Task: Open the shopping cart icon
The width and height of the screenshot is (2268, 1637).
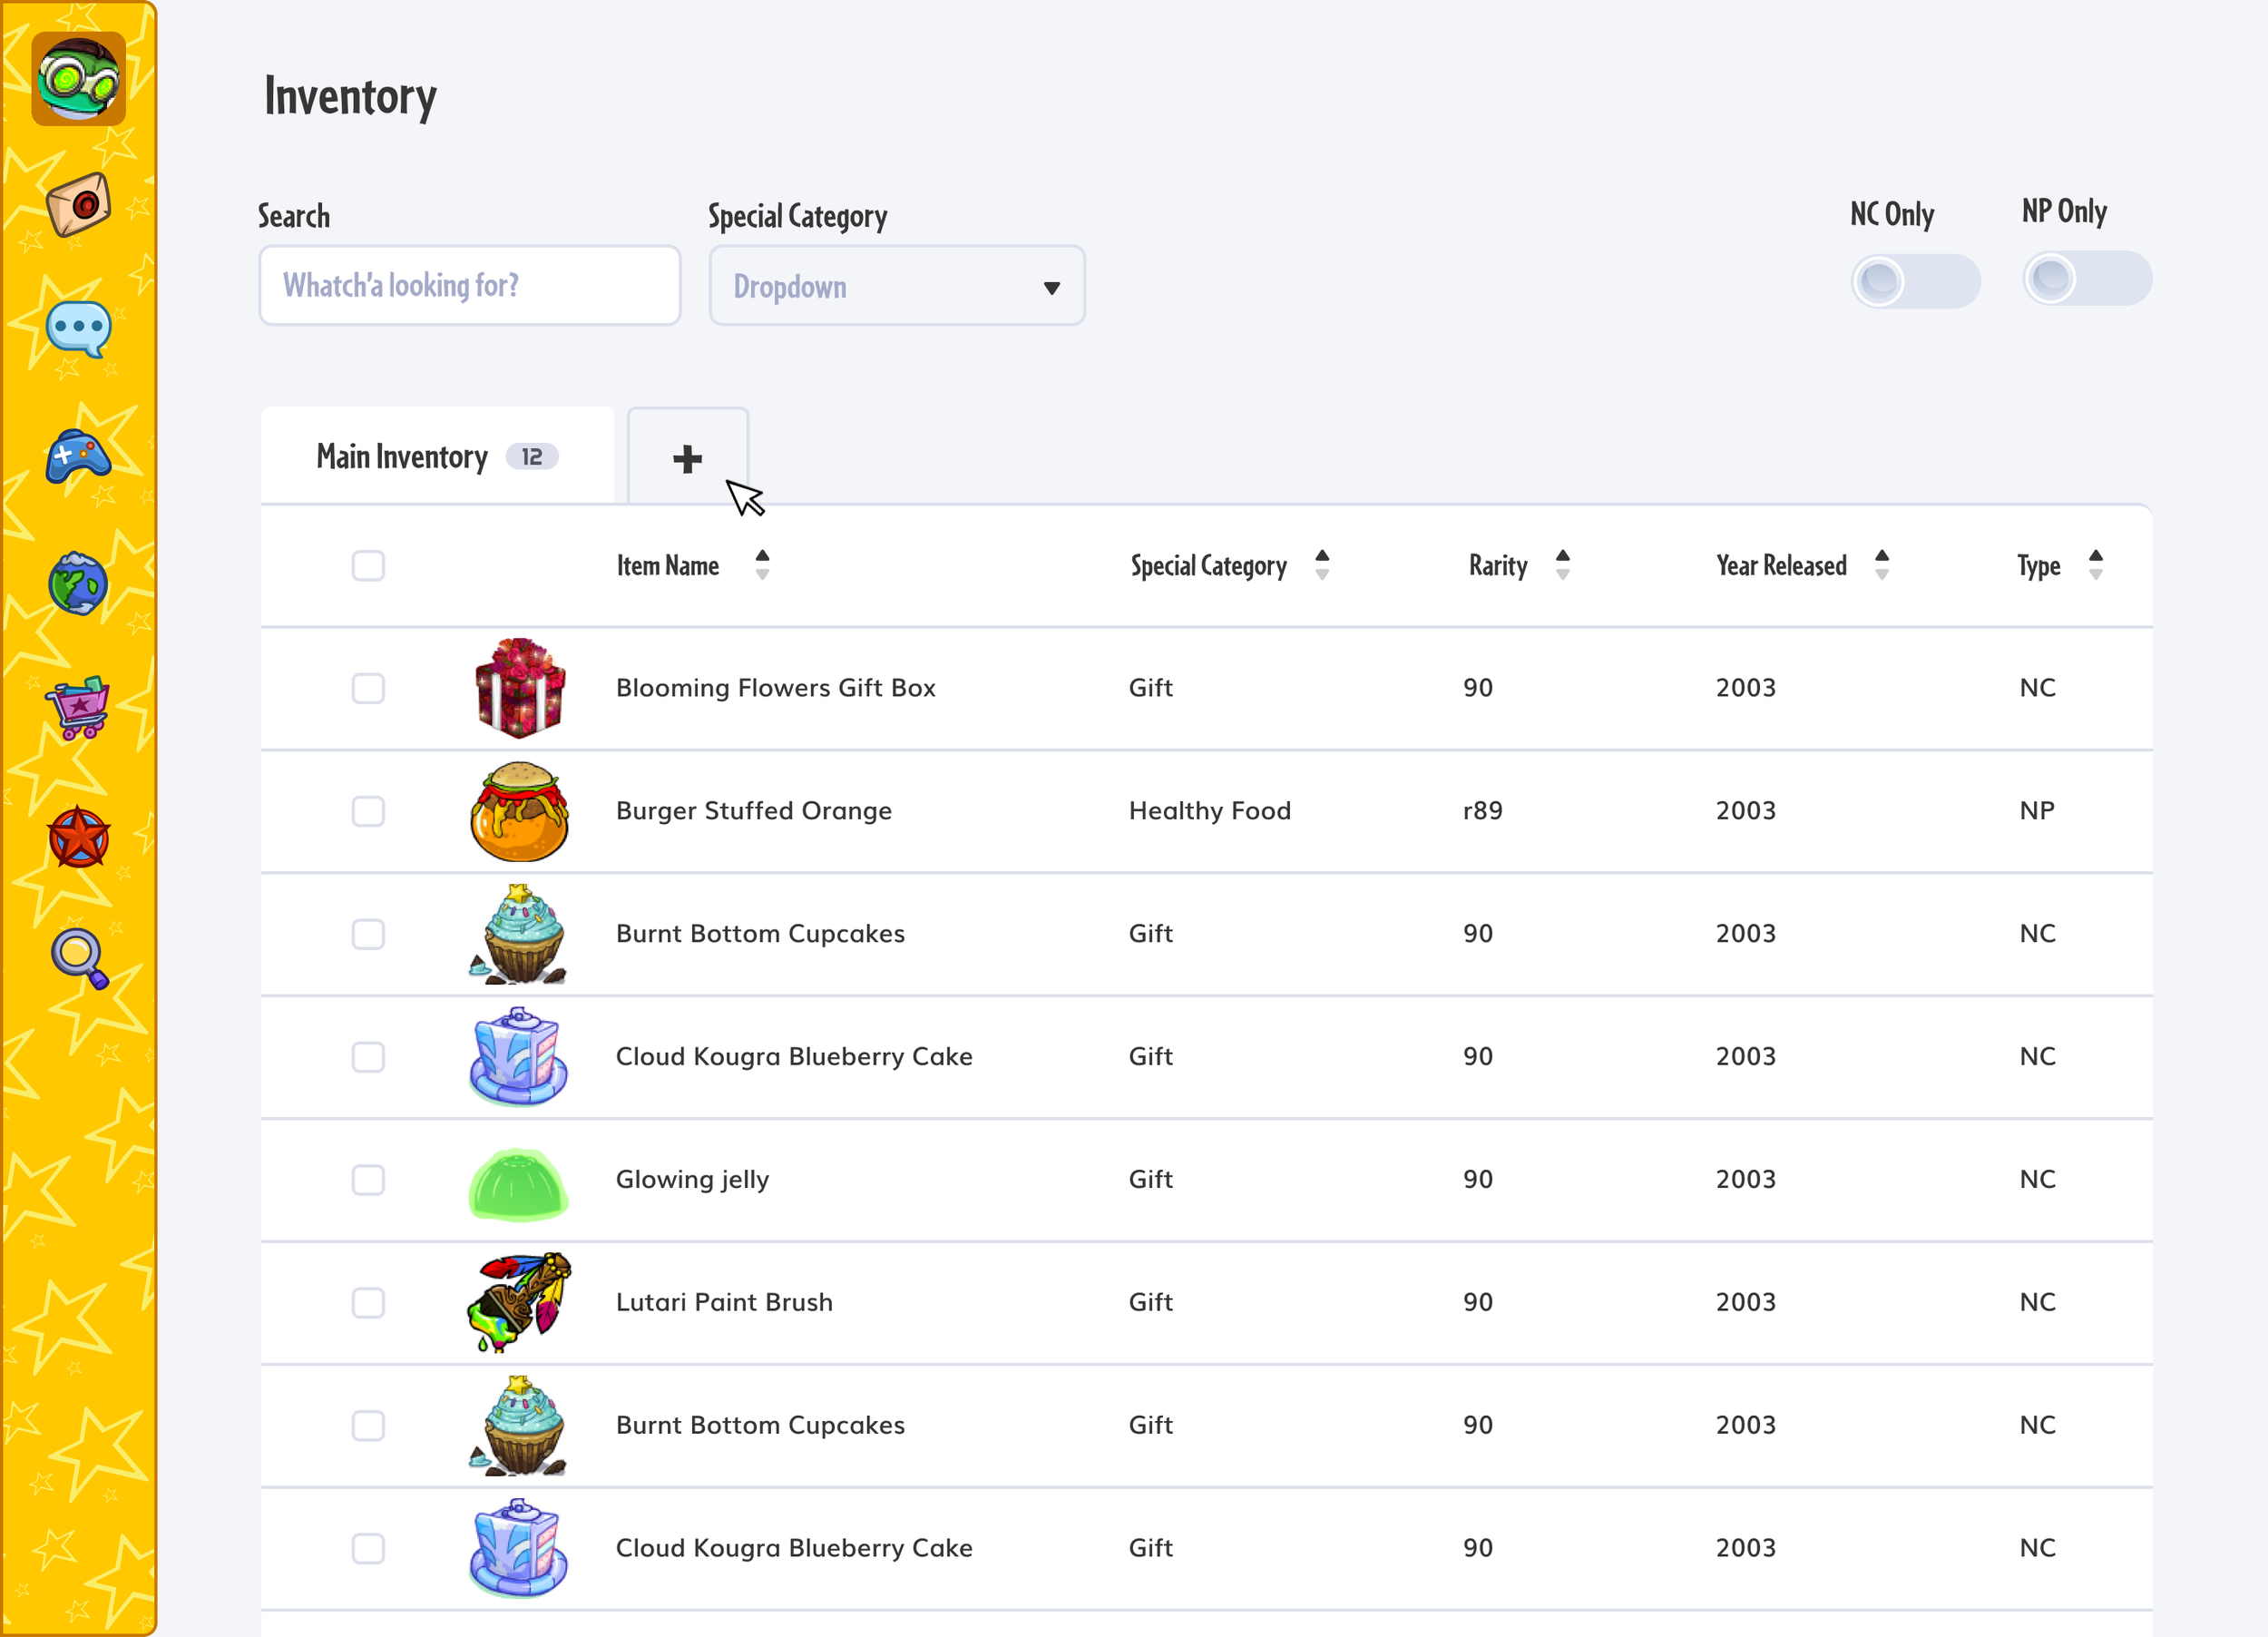Action: [x=78, y=707]
